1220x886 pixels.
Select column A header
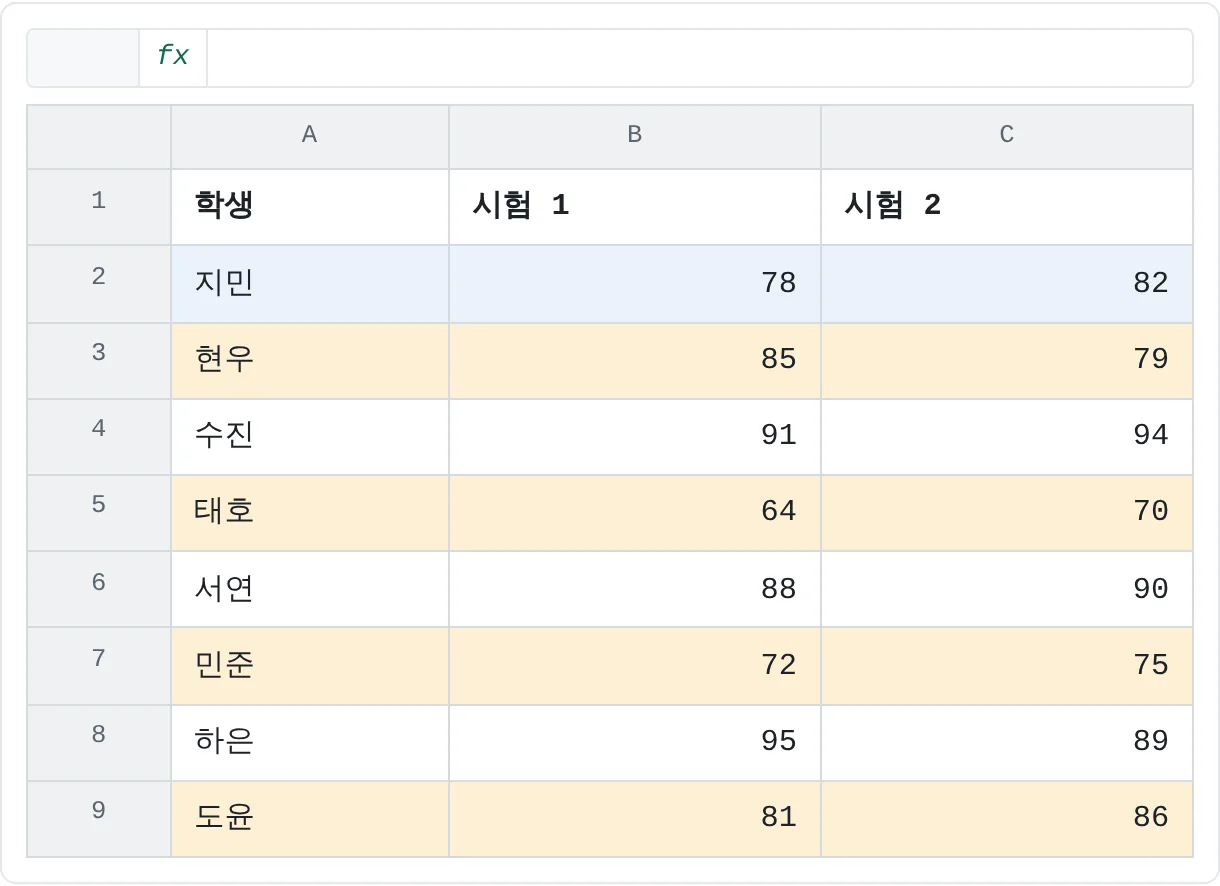click(310, 137)
